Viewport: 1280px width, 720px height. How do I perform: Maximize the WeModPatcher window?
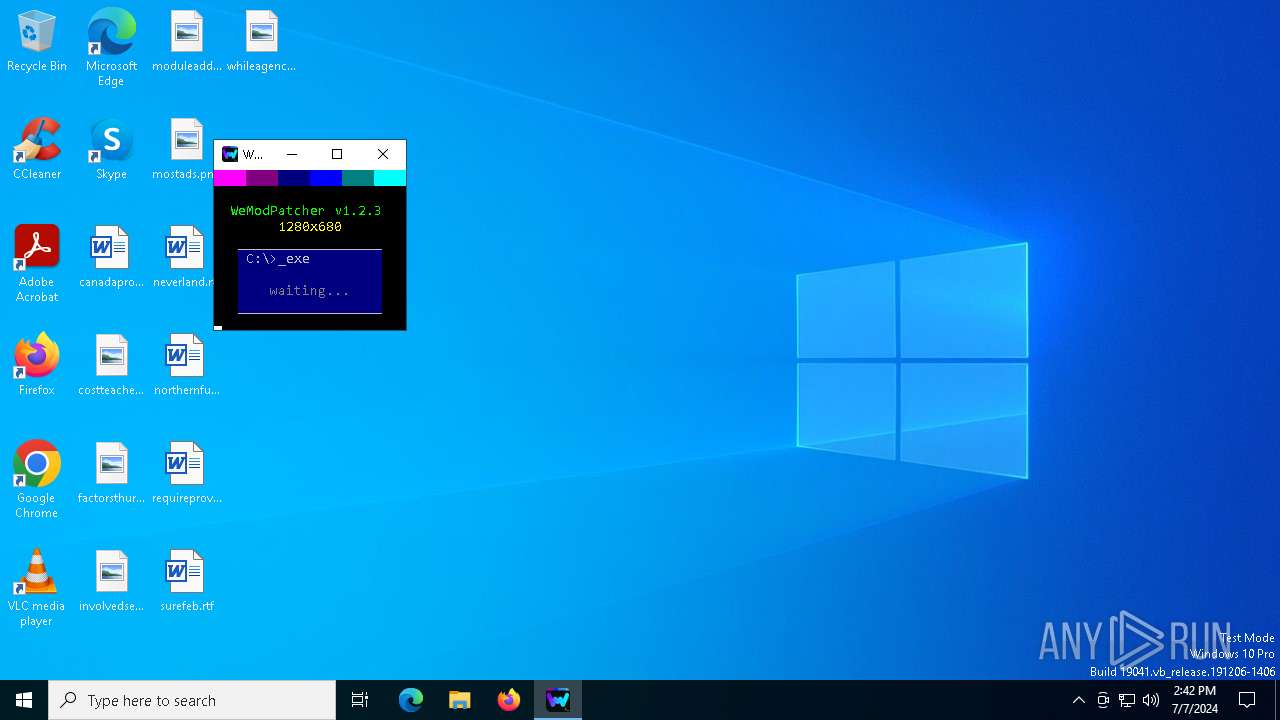337,154
